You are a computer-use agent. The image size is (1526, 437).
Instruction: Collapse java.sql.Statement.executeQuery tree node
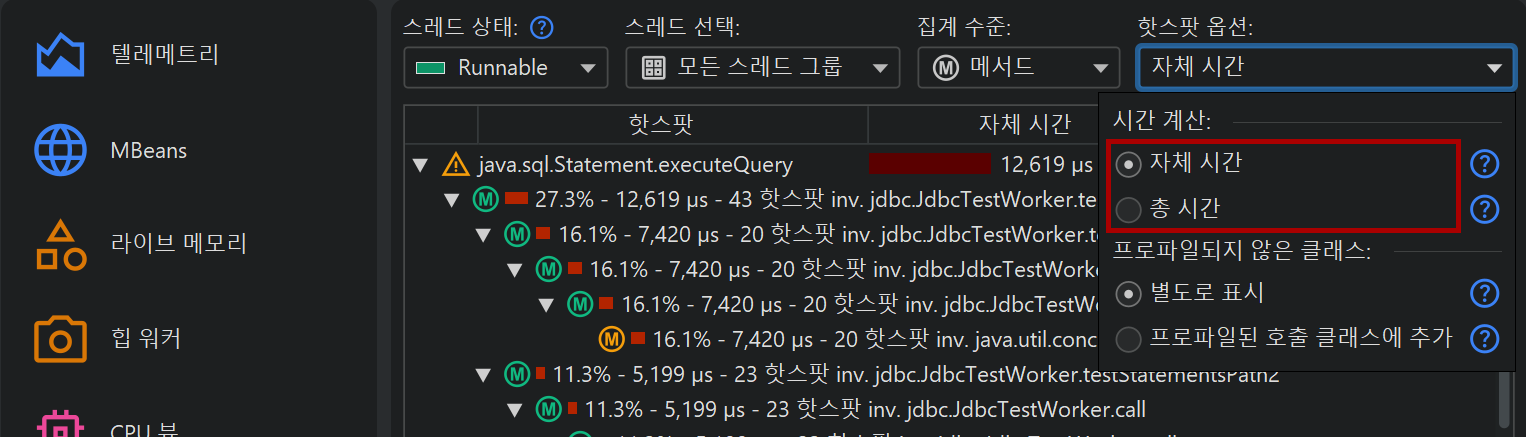coord(421,164)
